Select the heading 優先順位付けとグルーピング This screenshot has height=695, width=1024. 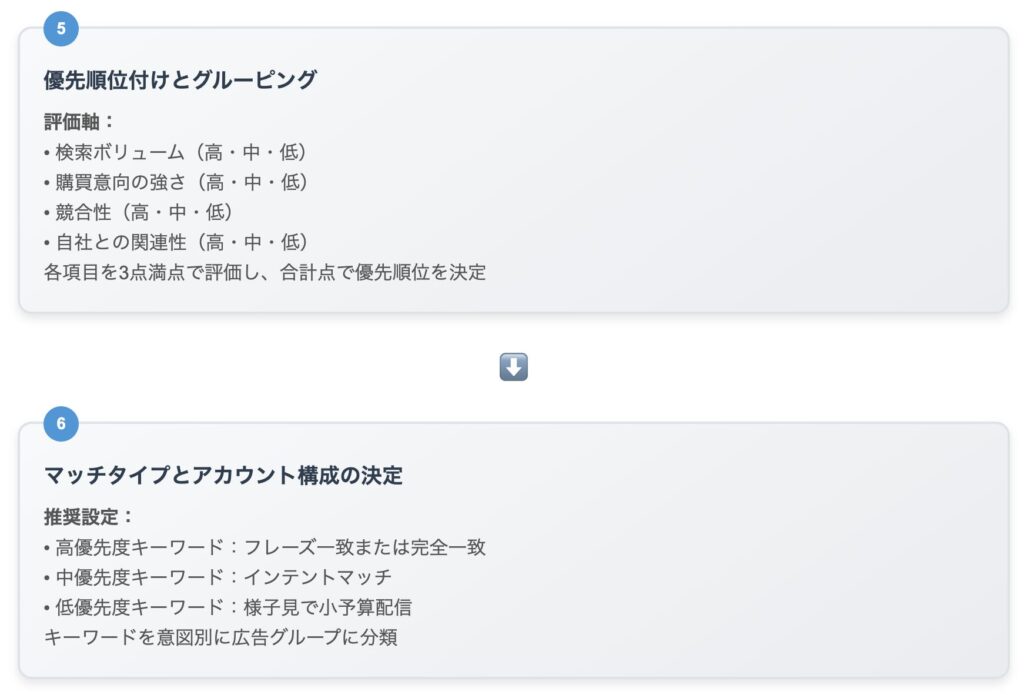click(180, 80)
